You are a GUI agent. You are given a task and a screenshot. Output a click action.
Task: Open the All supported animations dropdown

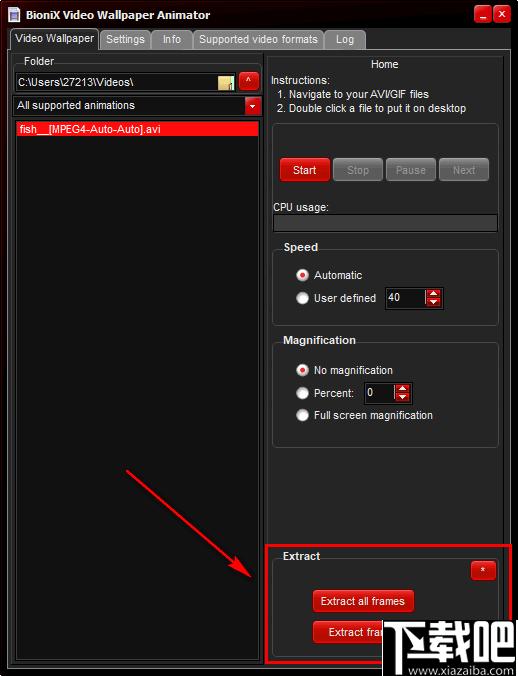click(x=253, y=106)
